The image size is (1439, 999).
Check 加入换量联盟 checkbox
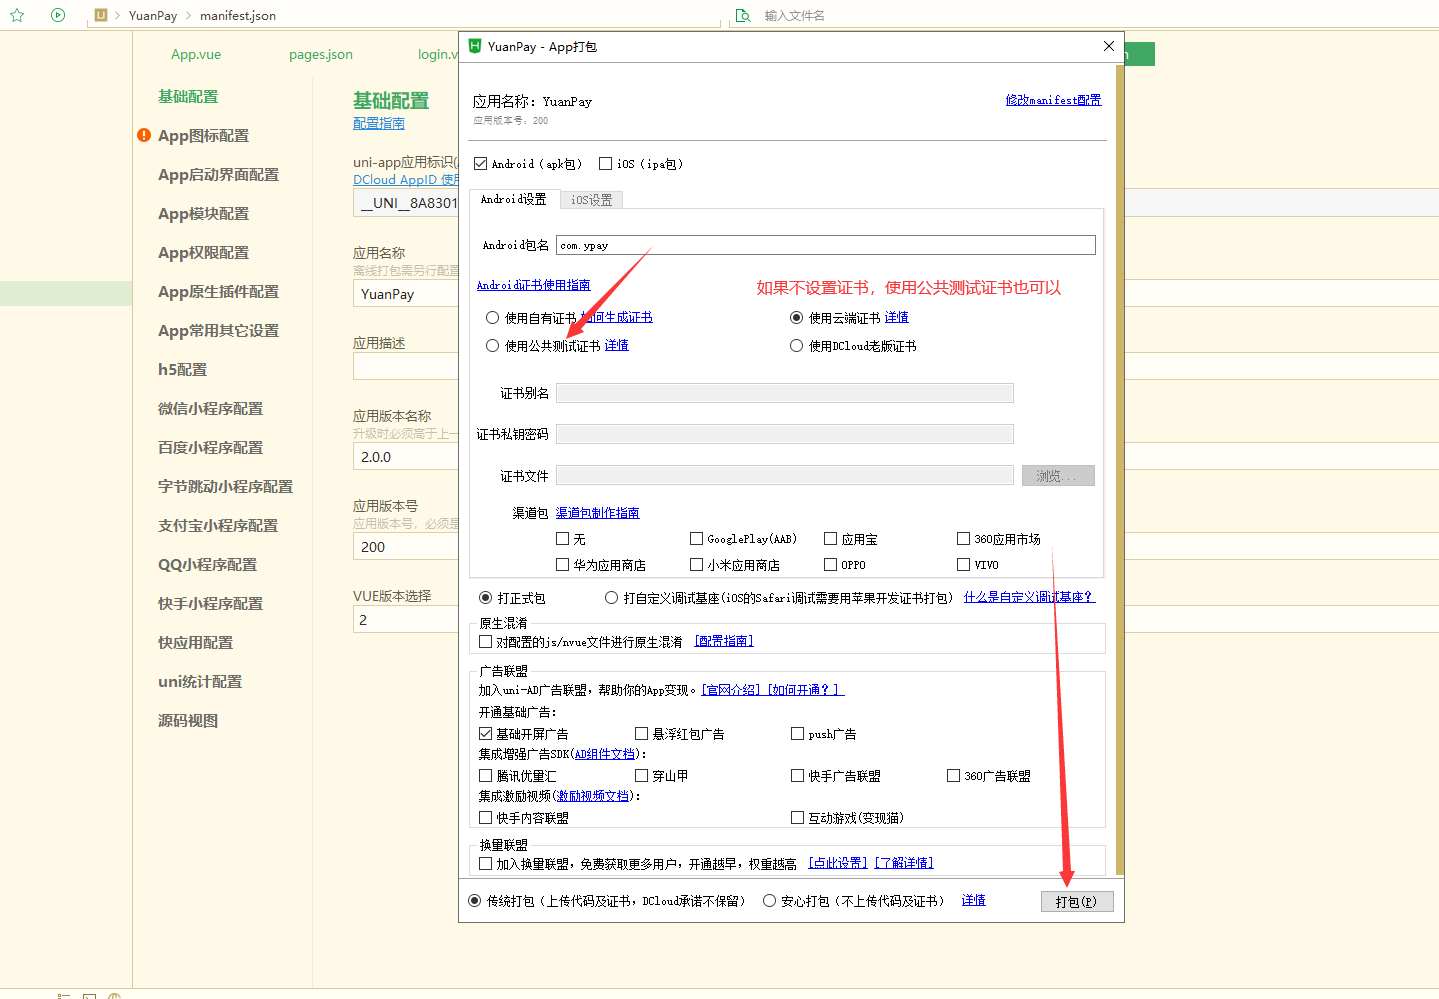(x=485, y=864)
